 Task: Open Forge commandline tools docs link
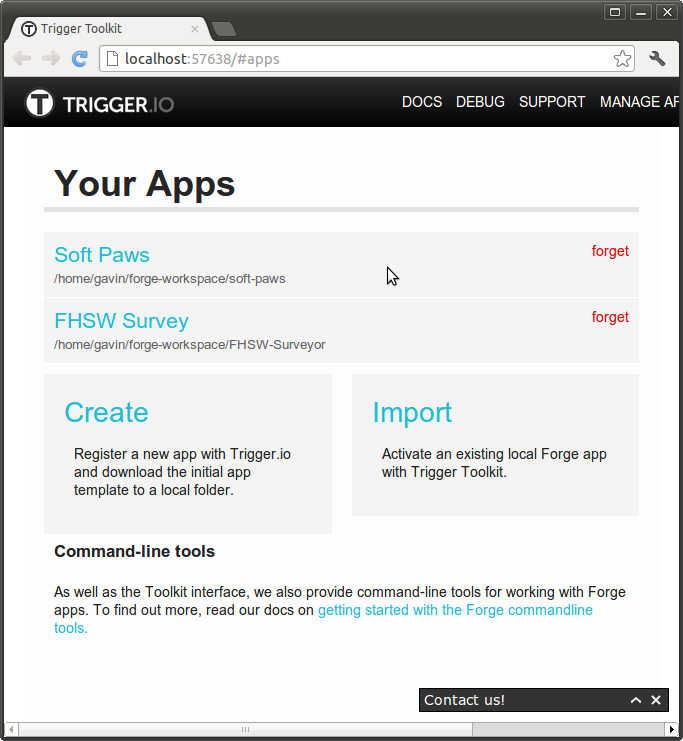[x=455, y=610]
